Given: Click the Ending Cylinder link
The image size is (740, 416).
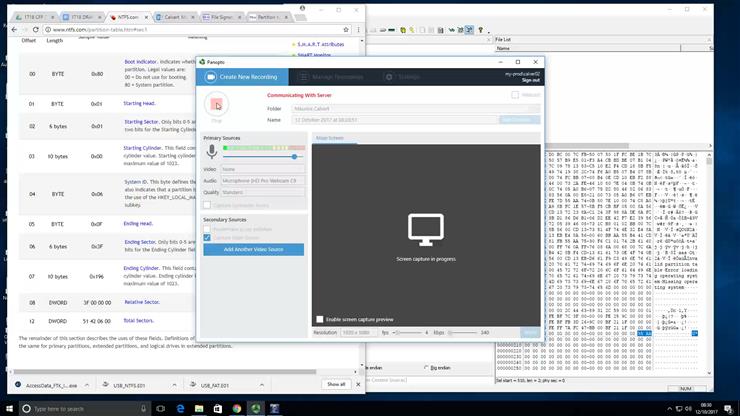Looking at the screenshot, I should click(x=141, y=268).
